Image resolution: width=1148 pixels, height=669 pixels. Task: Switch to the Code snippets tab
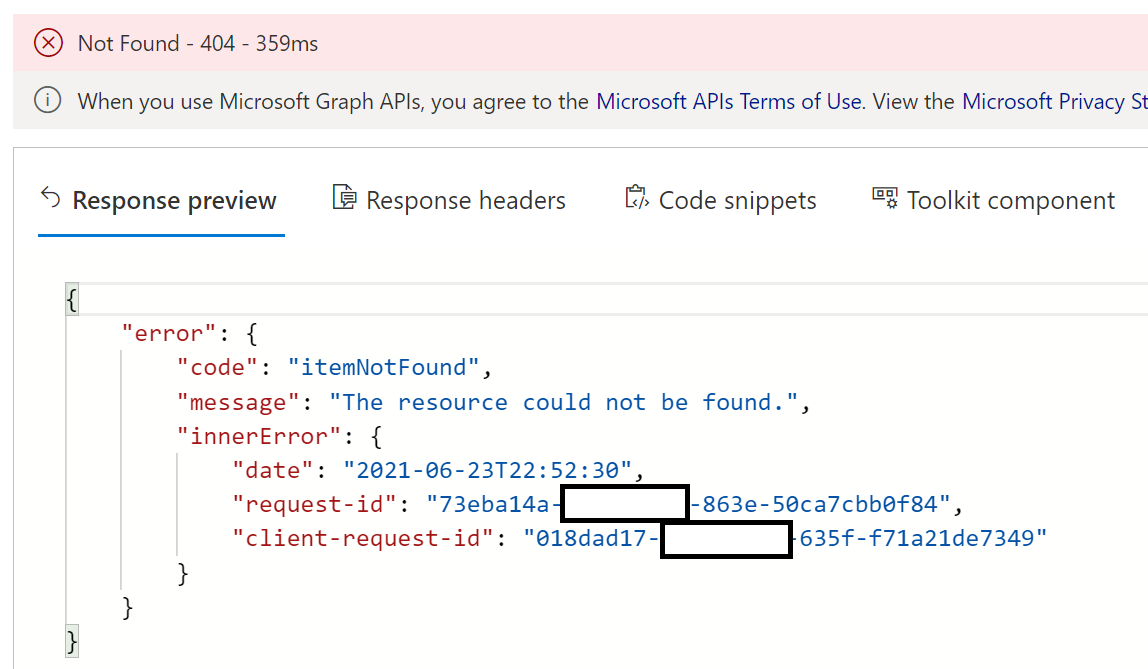tap(737, 199)
